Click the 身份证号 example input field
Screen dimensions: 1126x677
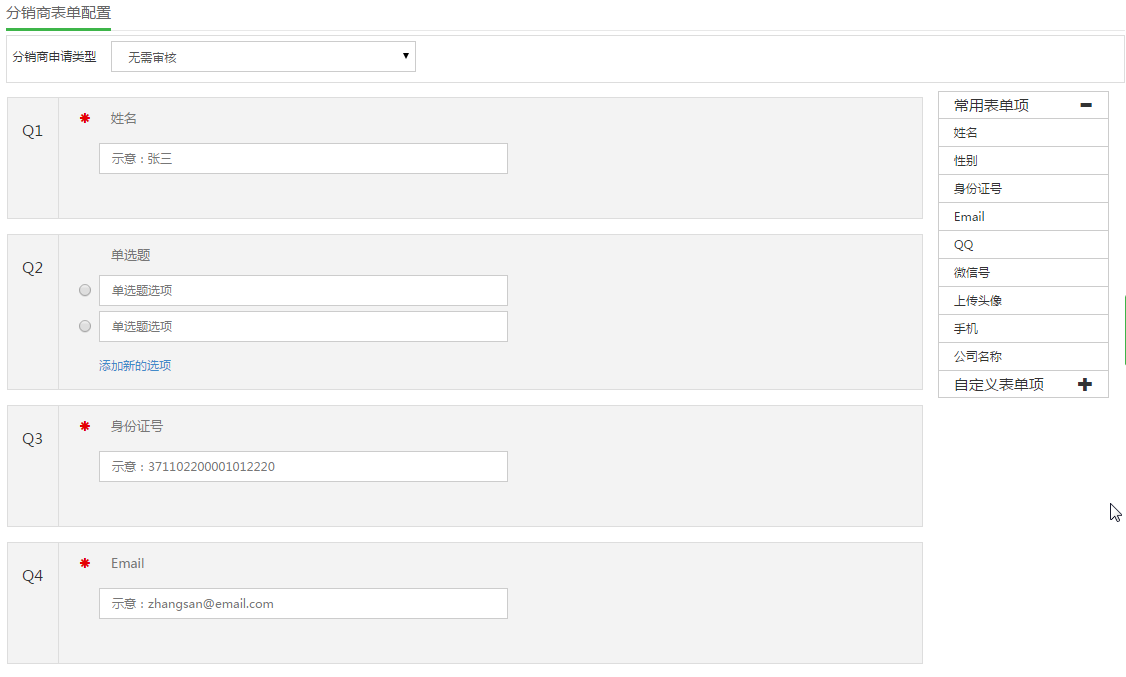303,466
